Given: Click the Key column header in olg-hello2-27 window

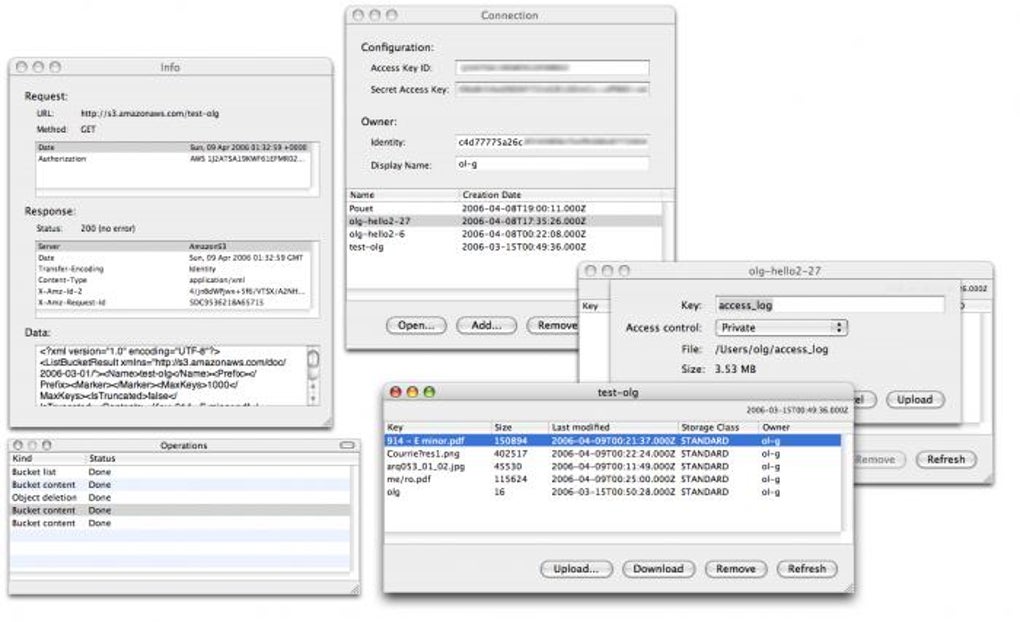Looking at the screenshot, I should (x=593, y=306).
